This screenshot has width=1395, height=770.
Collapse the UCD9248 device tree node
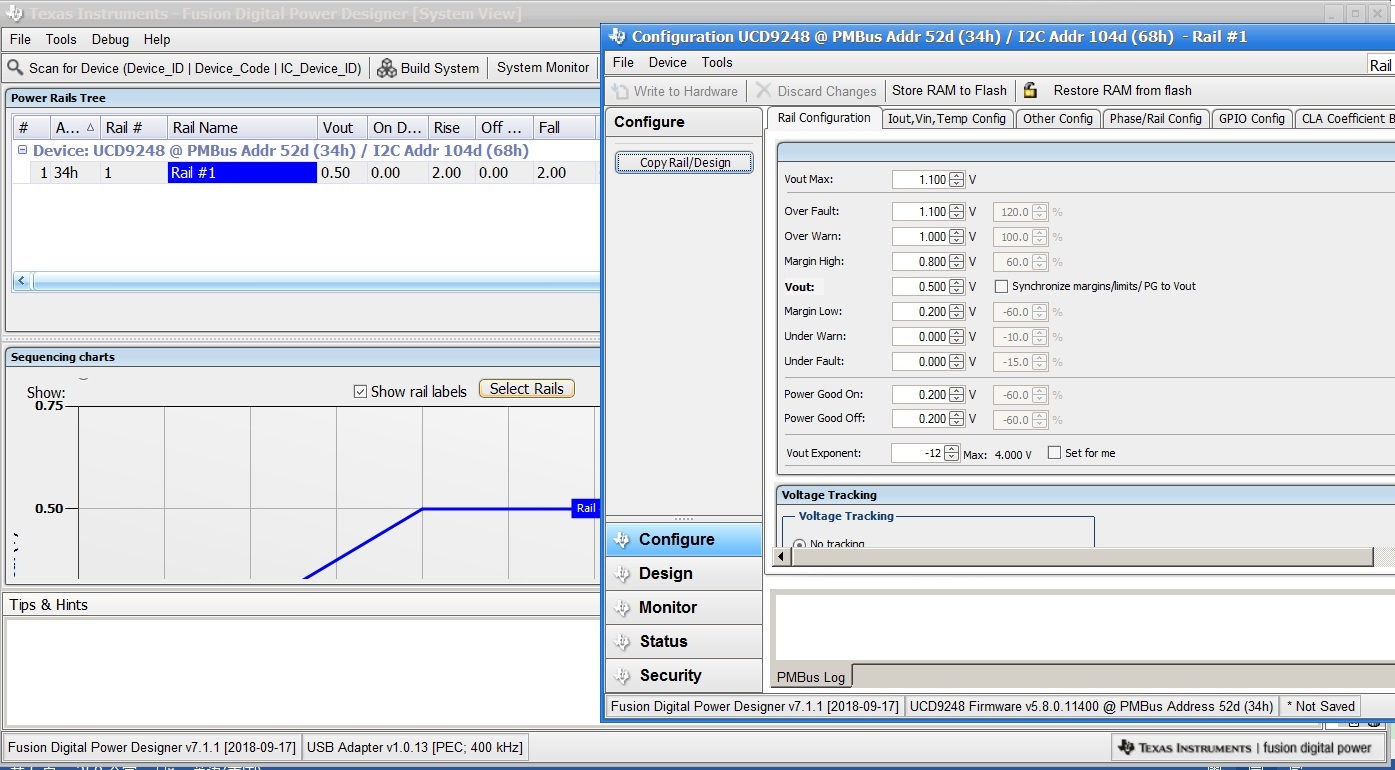tap(23, 150)
